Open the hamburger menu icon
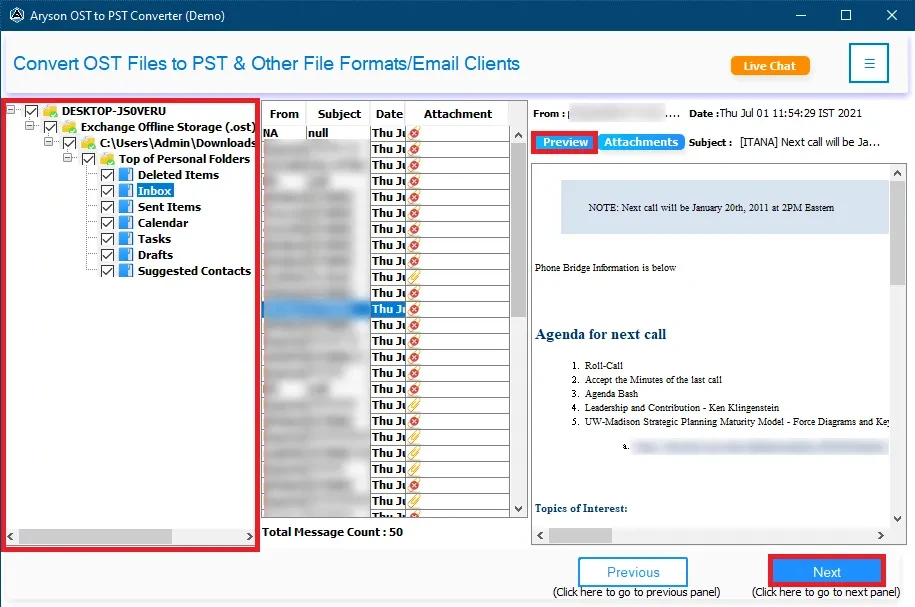Image resolution: width=915 pixels, height=607 pixels. tap(869, 63)
